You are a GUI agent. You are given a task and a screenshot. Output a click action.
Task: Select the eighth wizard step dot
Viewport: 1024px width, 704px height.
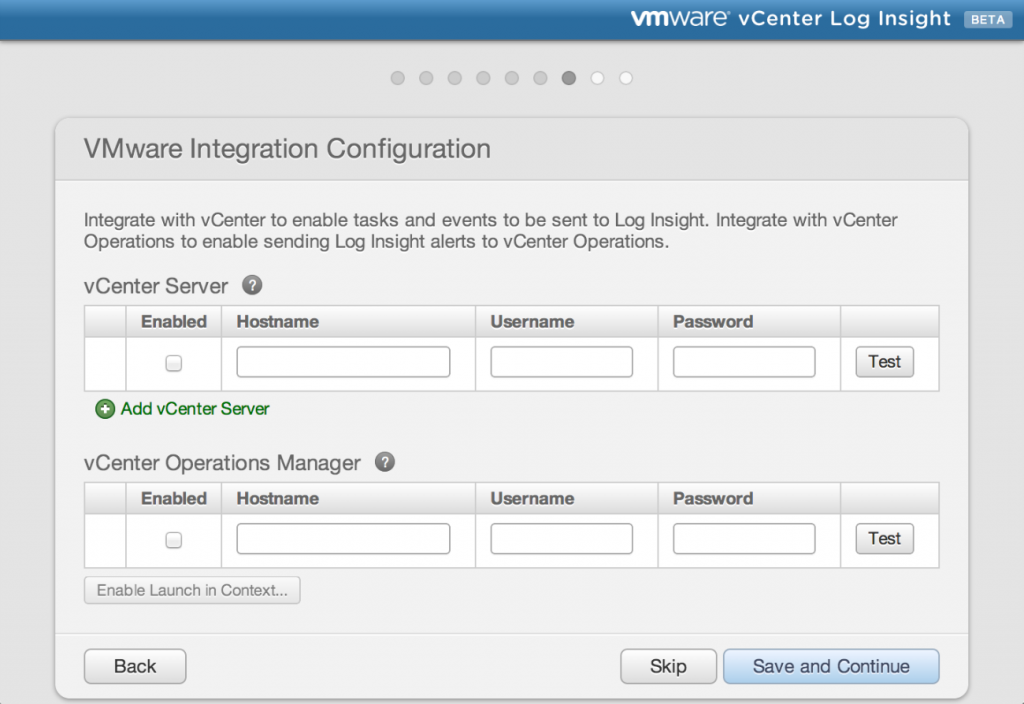pyautogui.click(x=598, y=78)
